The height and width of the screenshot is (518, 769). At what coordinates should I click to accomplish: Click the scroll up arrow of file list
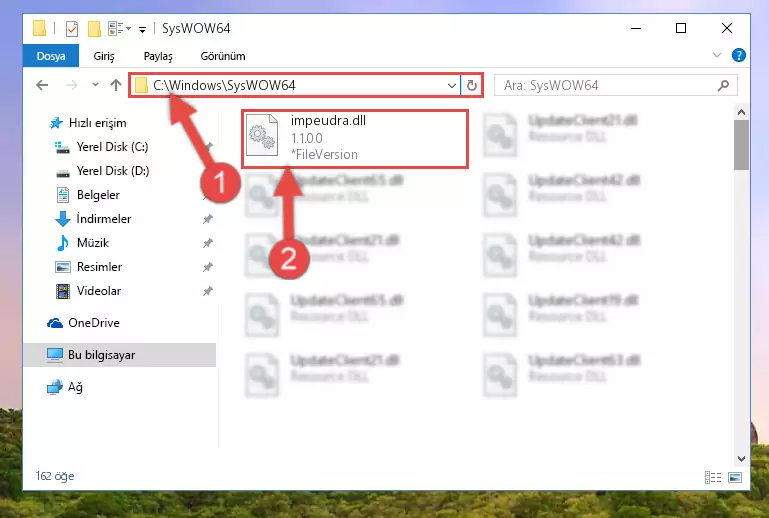(x=741, y=112)
